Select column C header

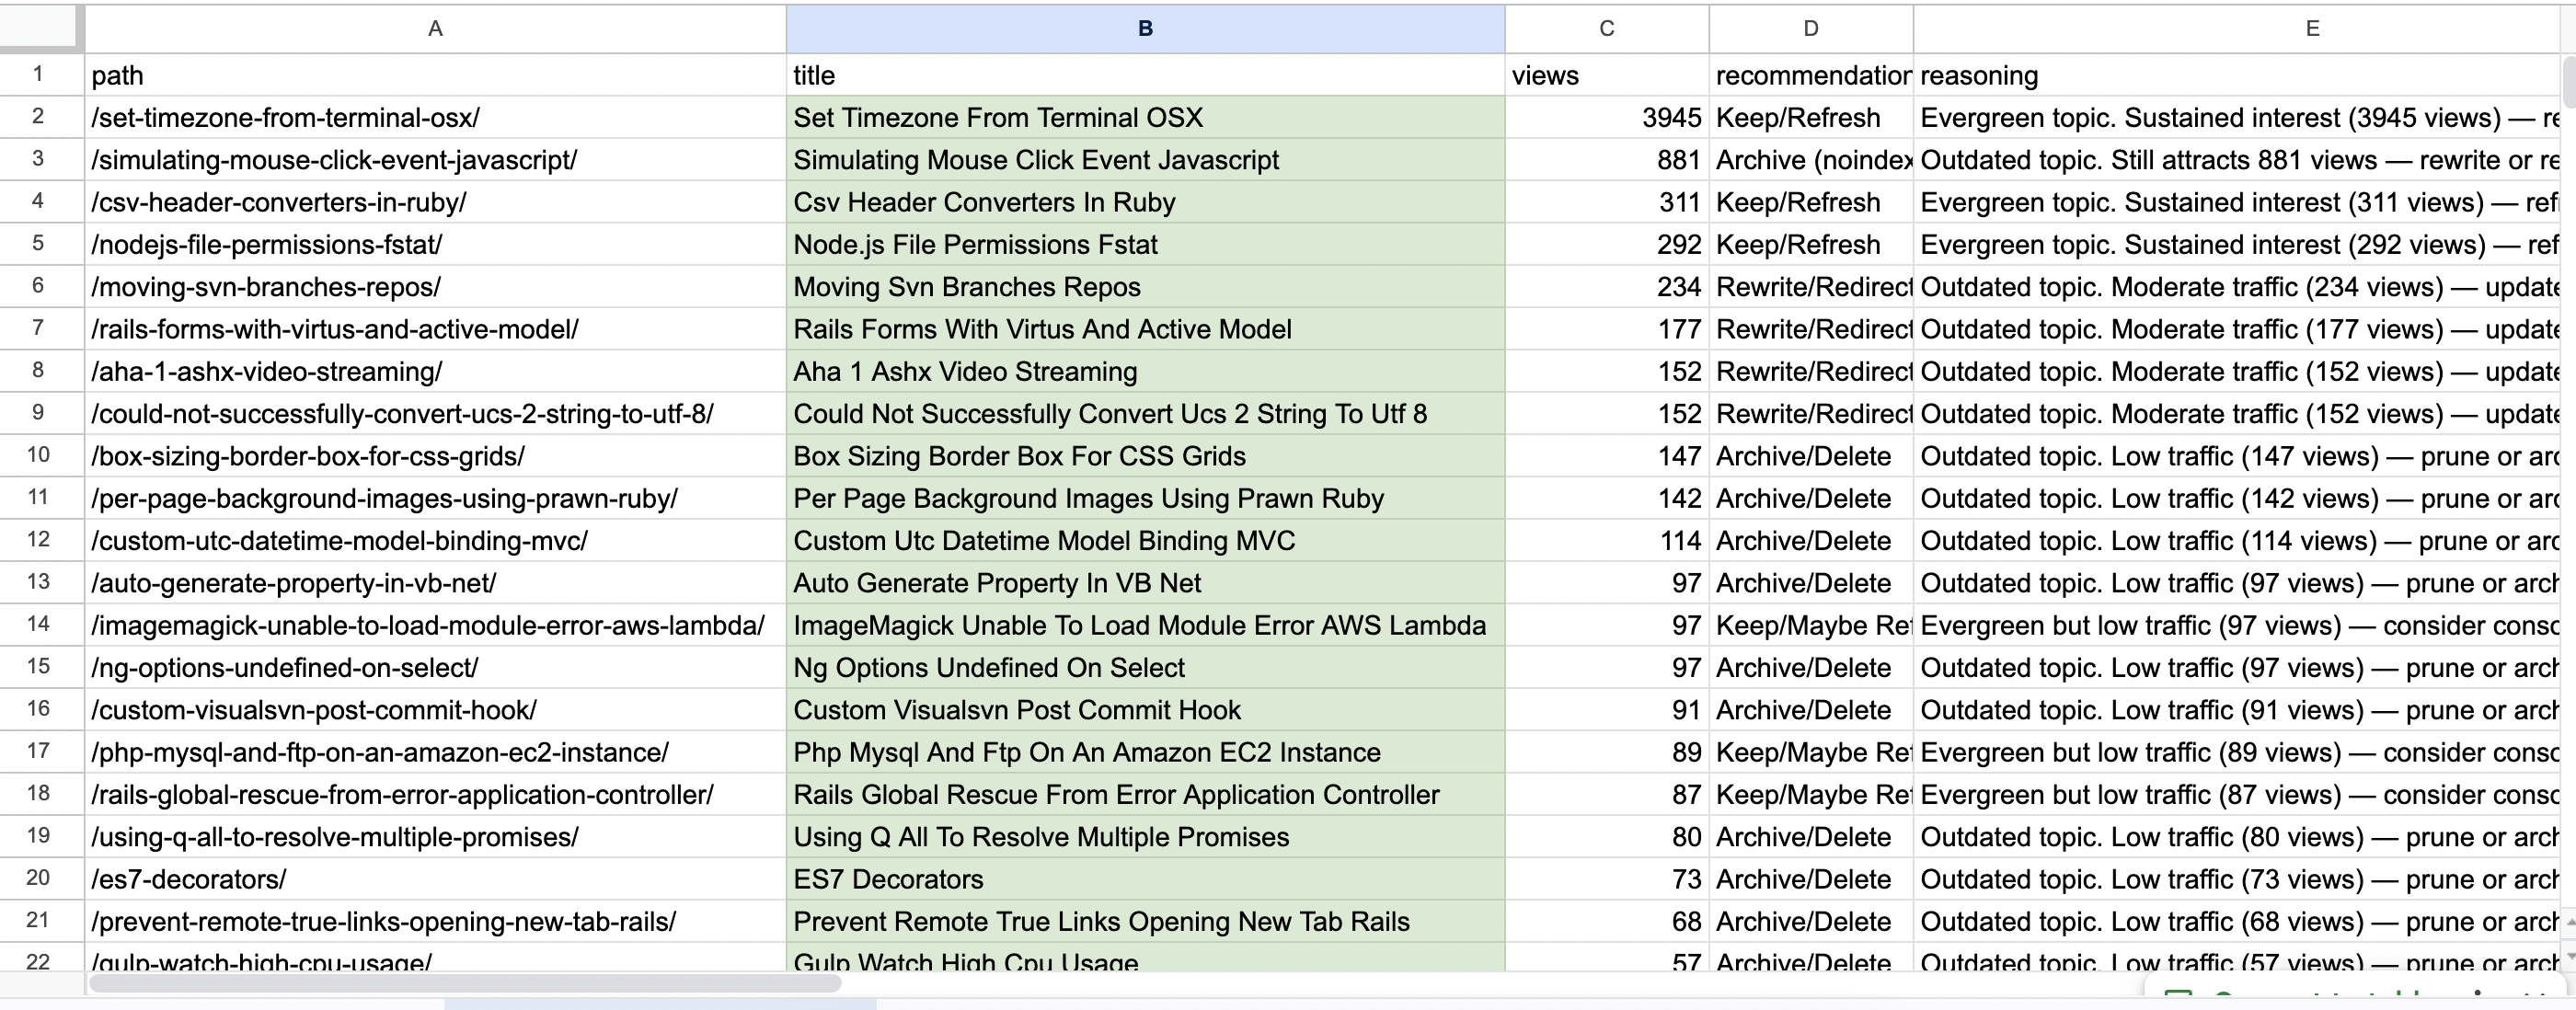tap(1606, 28)
